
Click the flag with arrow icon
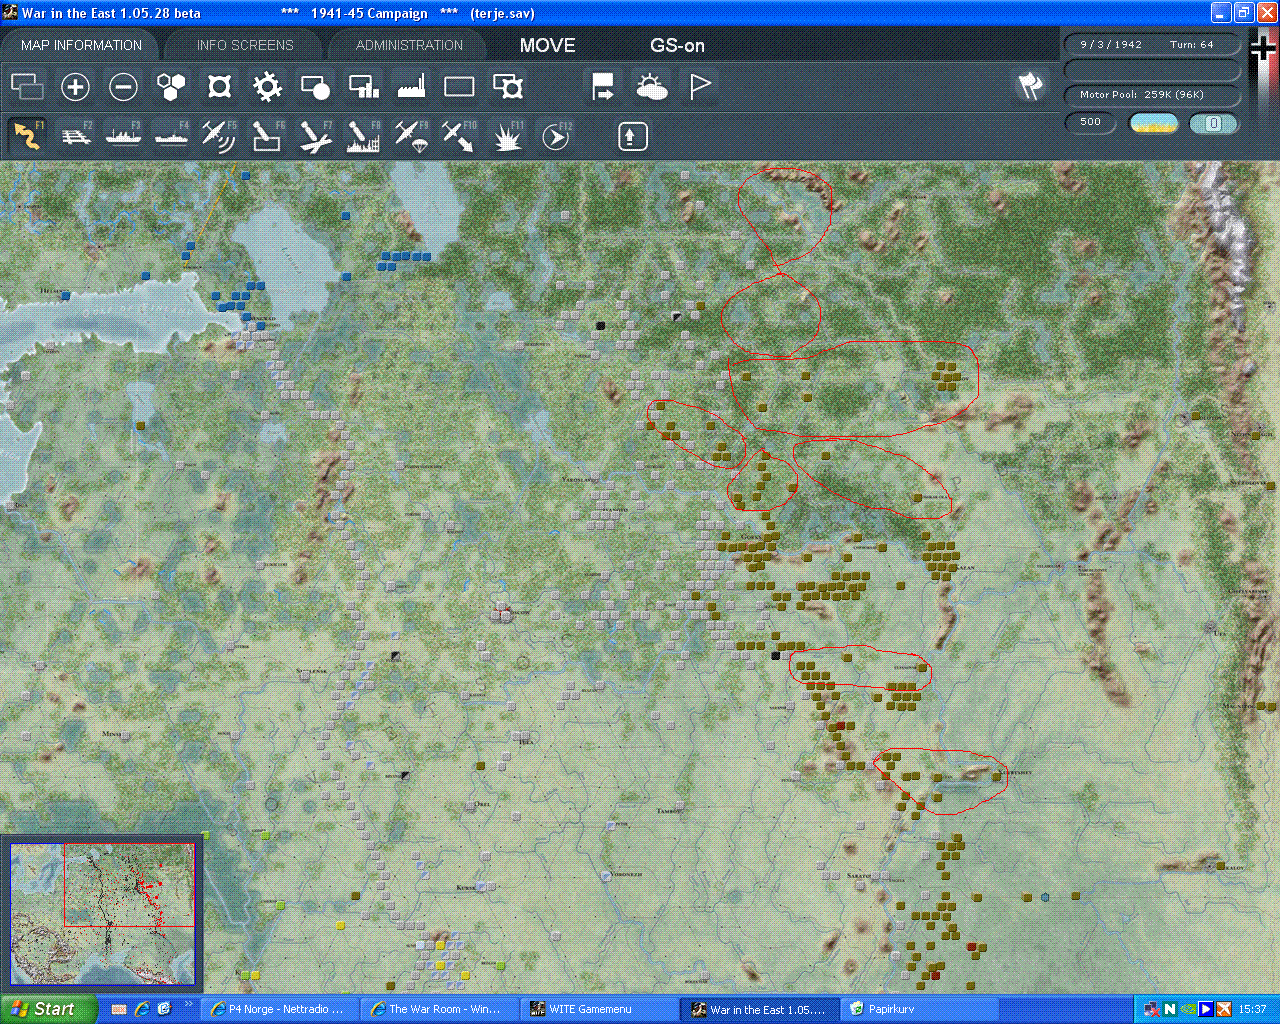coord(603,87)
